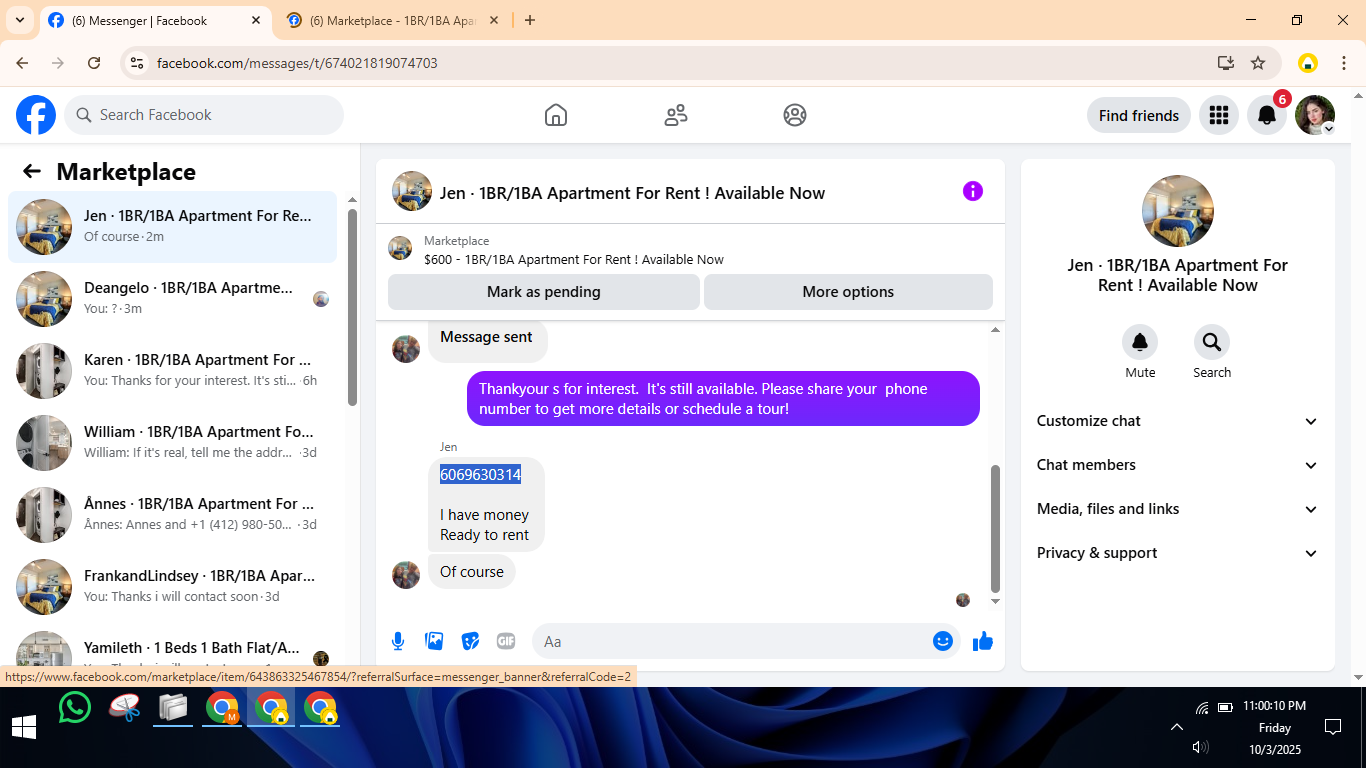Click Mark as pending button
Screen dimensions: 1366x768
point(544,292)
